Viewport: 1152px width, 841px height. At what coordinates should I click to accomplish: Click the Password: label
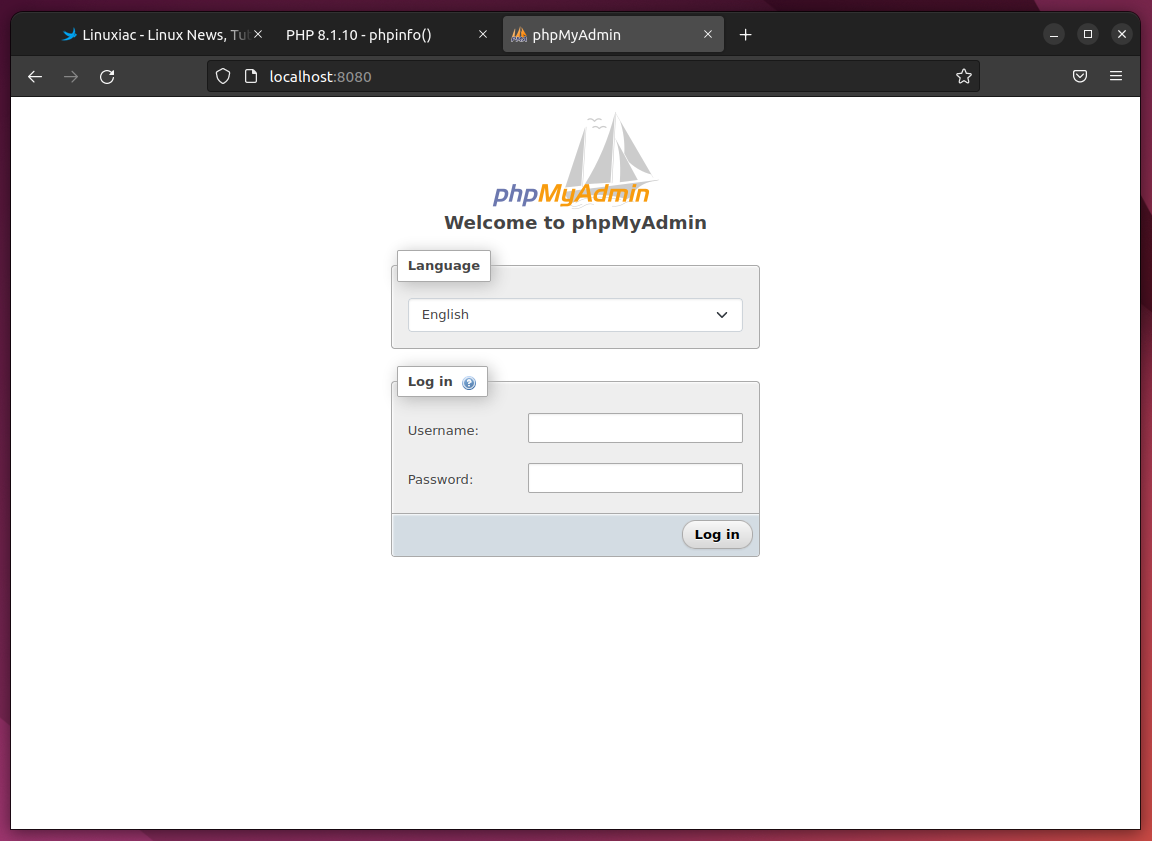tap(440, 480)
